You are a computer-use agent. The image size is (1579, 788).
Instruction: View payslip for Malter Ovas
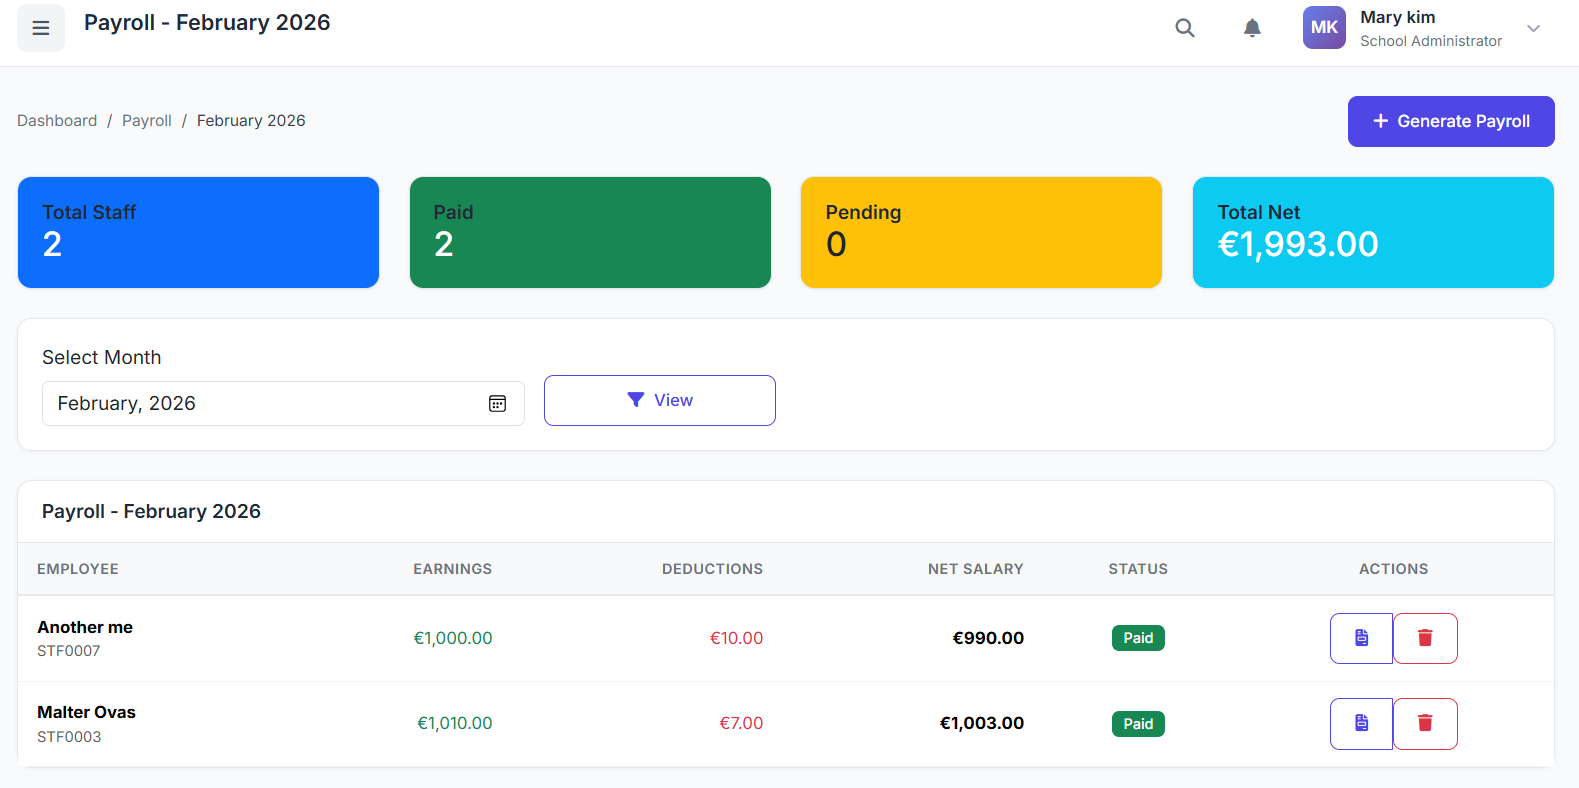(x=1360, y=723)
